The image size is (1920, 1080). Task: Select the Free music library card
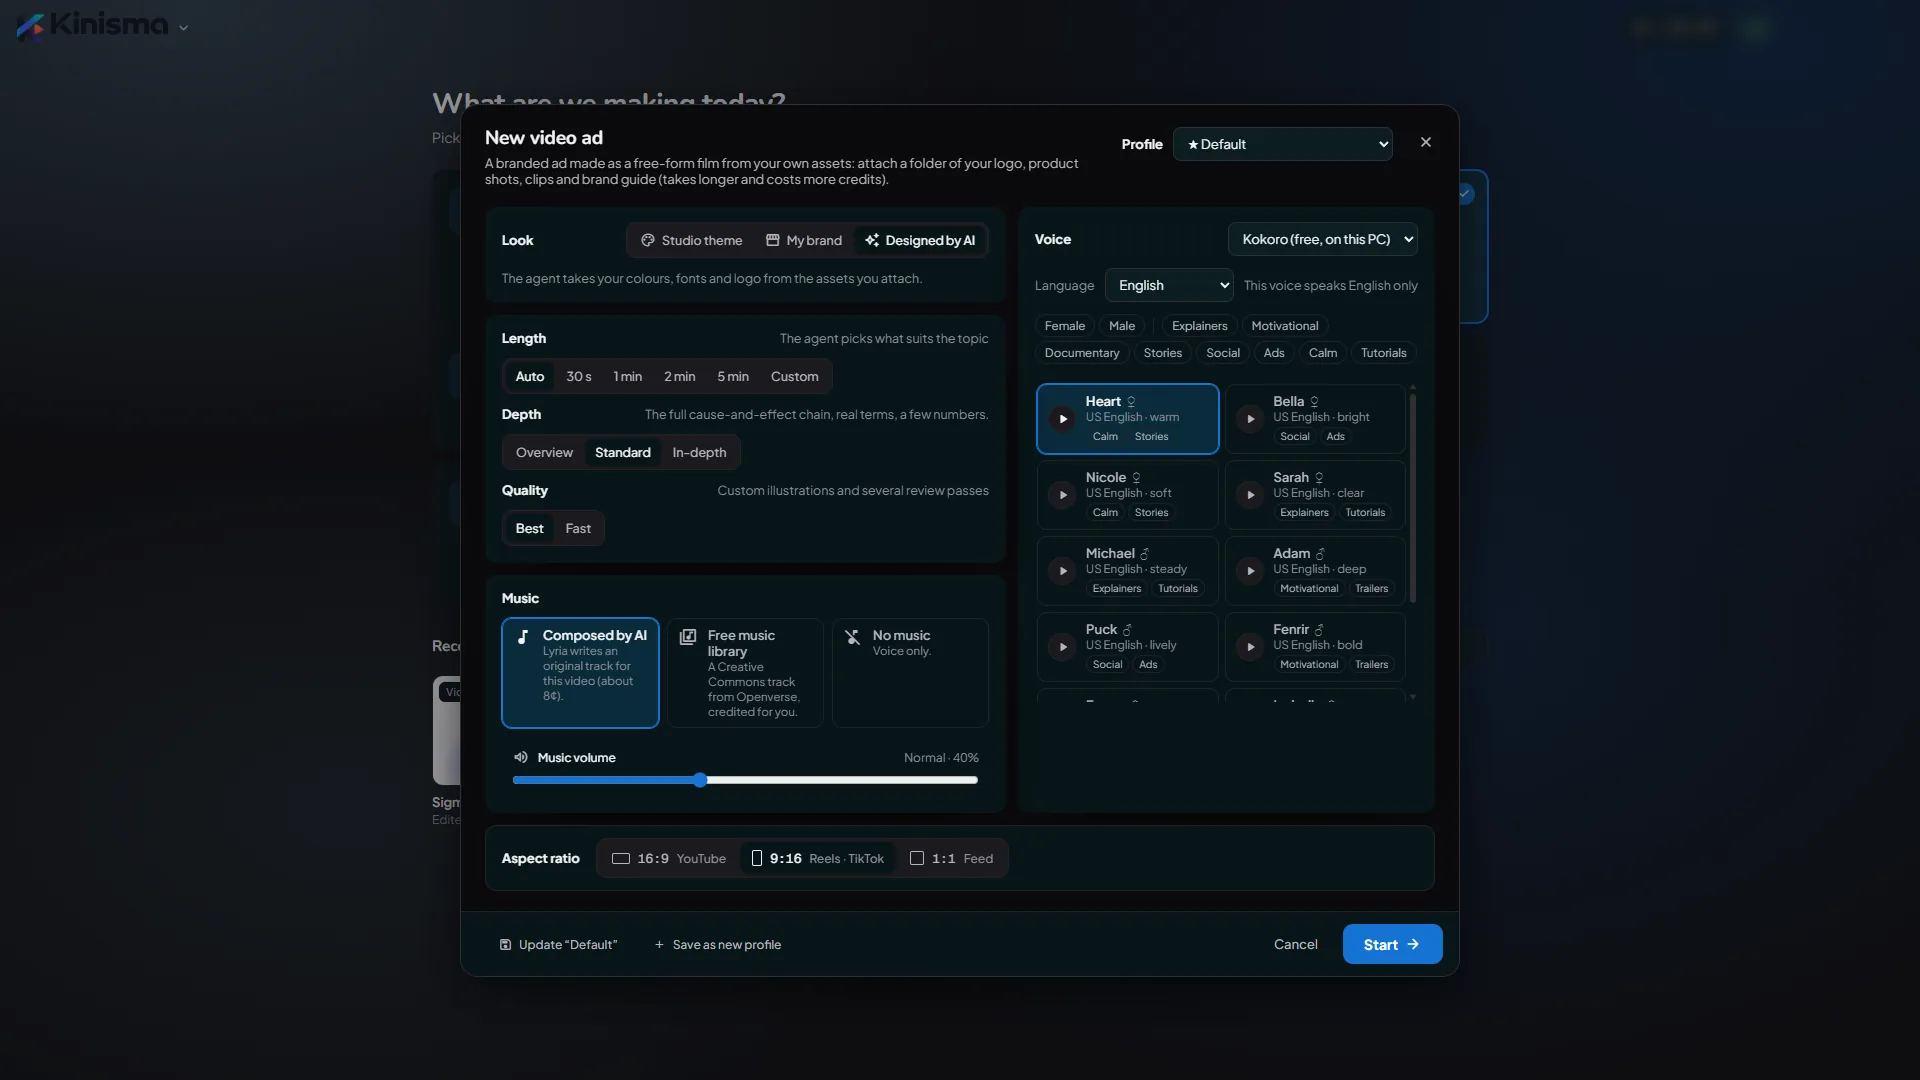tap(745, 673)
